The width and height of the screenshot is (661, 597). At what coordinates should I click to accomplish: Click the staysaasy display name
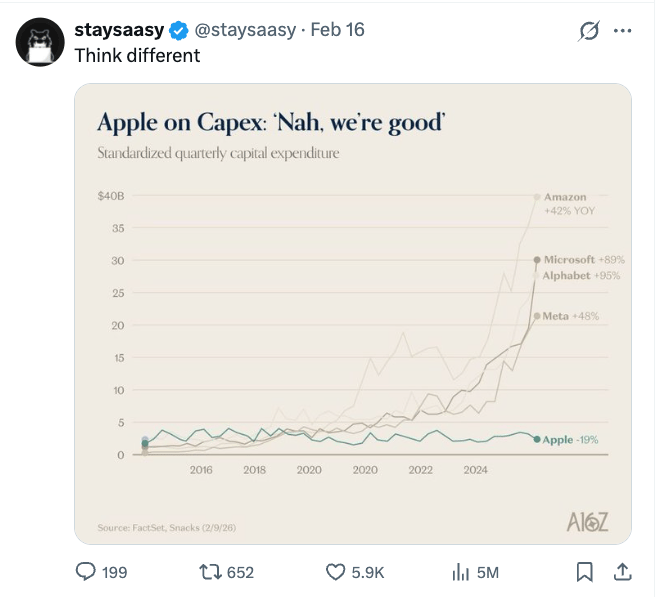click(x=118, y=29)
